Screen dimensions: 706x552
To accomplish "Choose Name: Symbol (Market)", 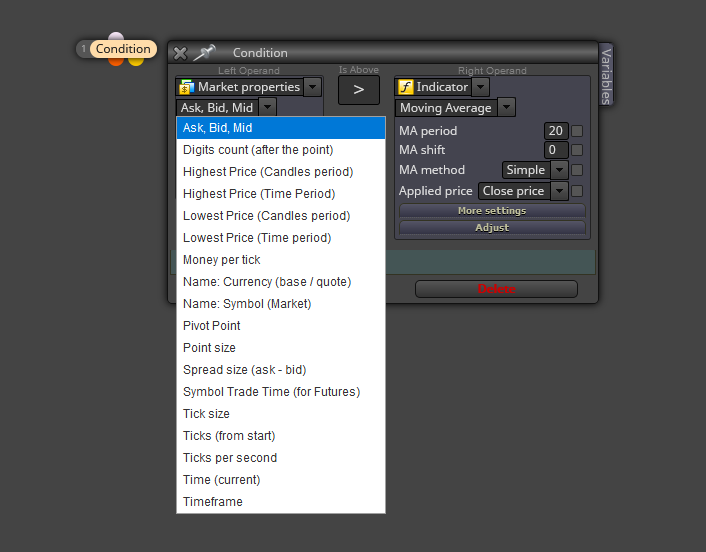I will (281, 304).
